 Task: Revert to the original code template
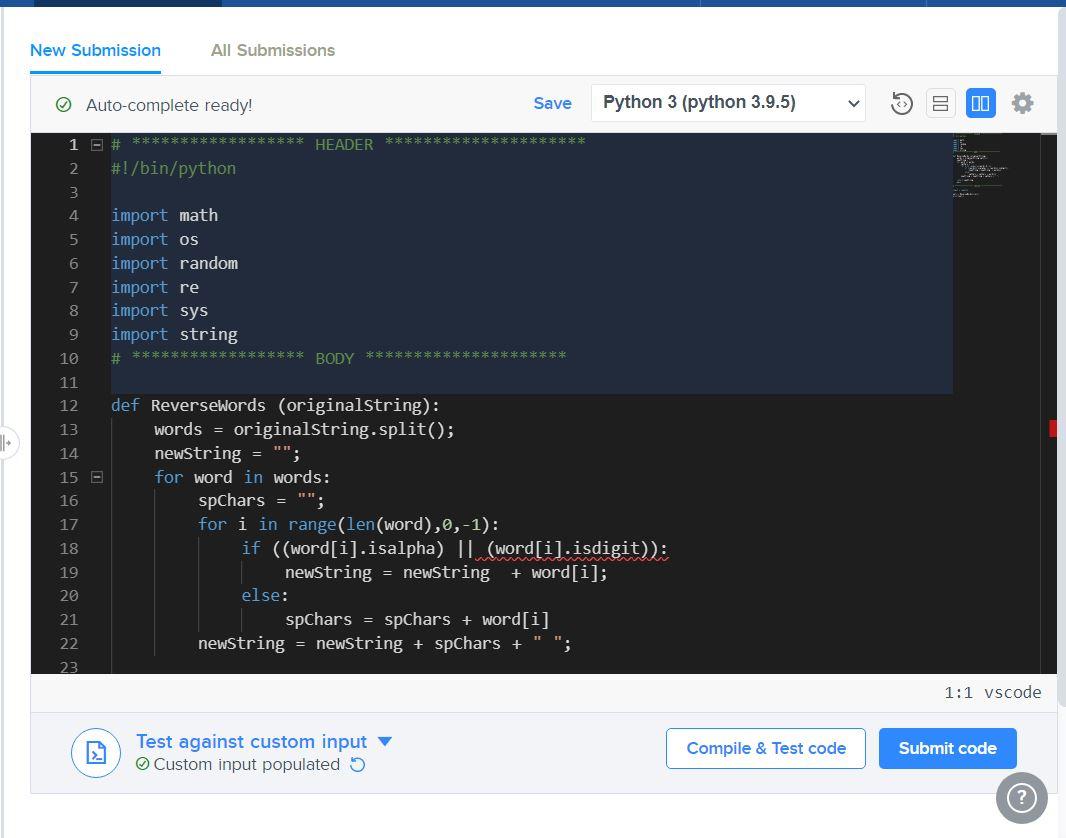click(901, 103)
